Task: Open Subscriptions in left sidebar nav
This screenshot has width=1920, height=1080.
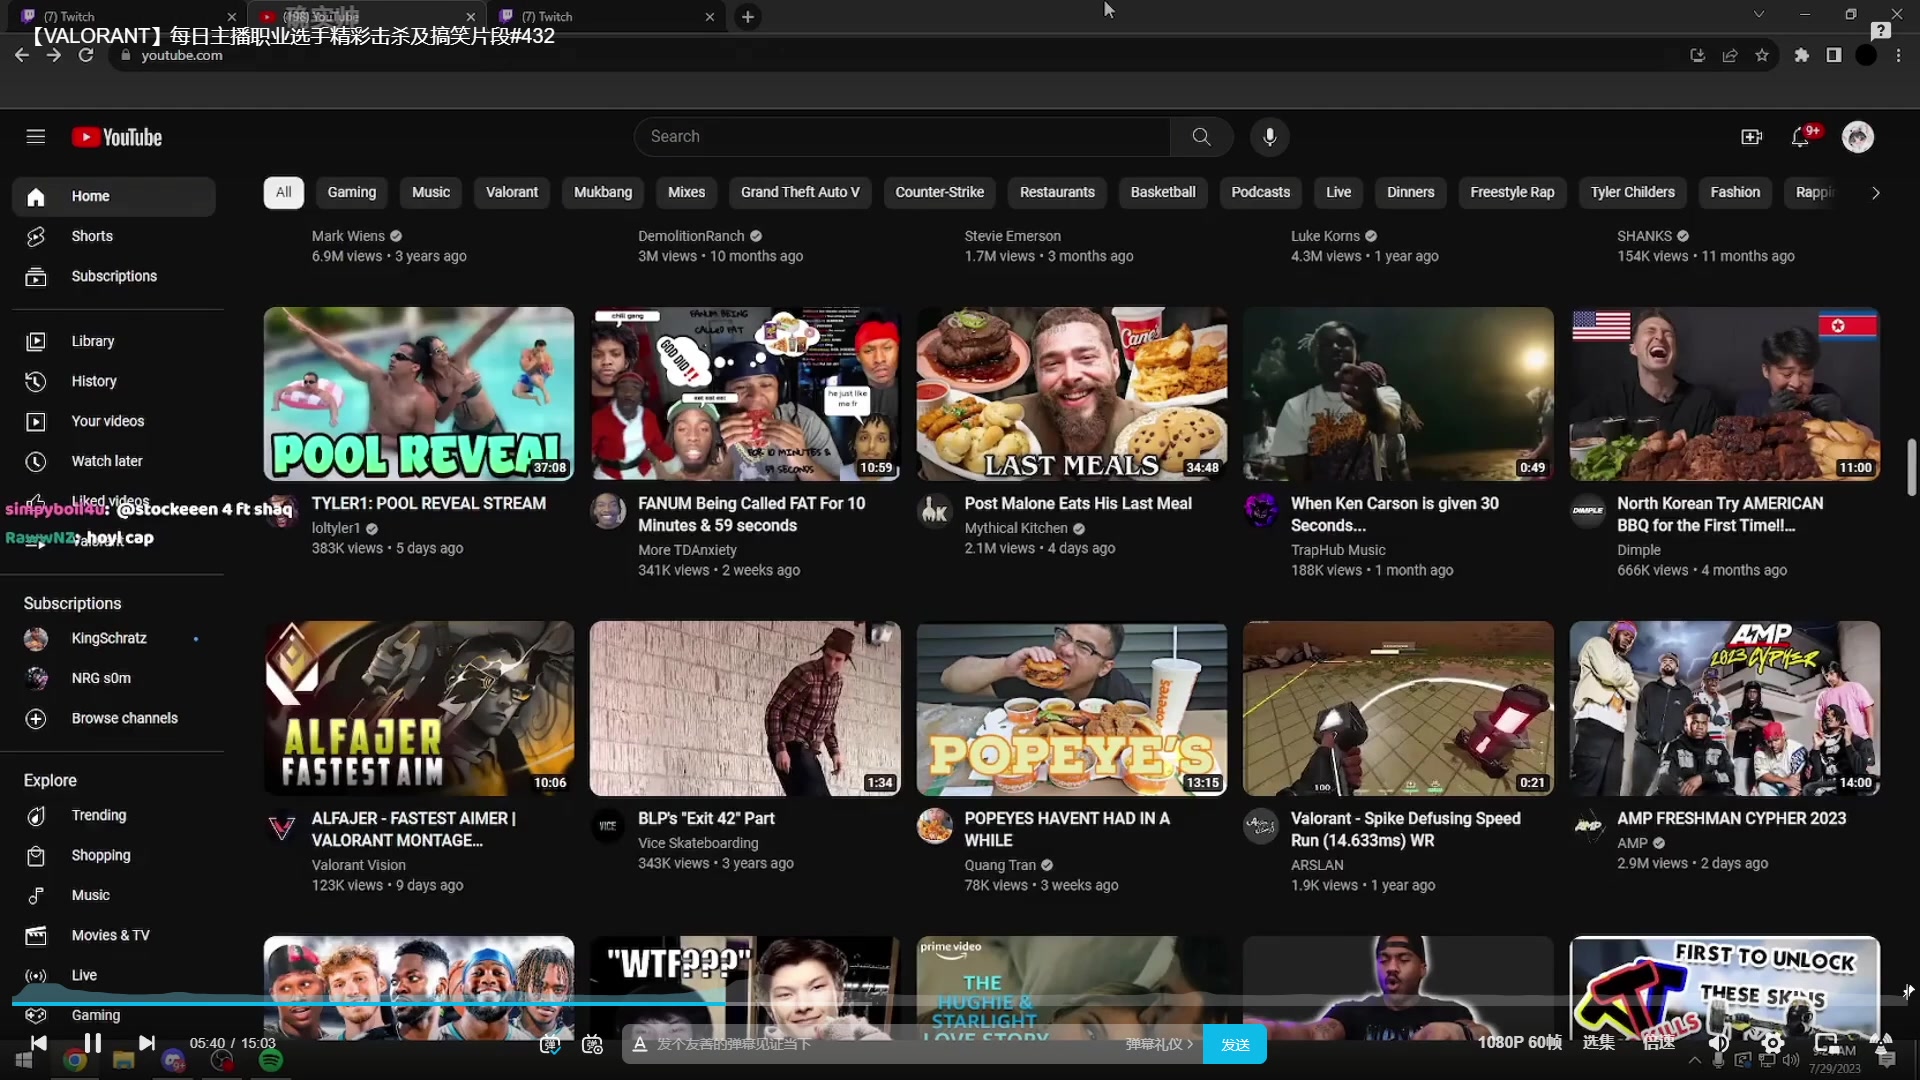Action: [114, 276]
